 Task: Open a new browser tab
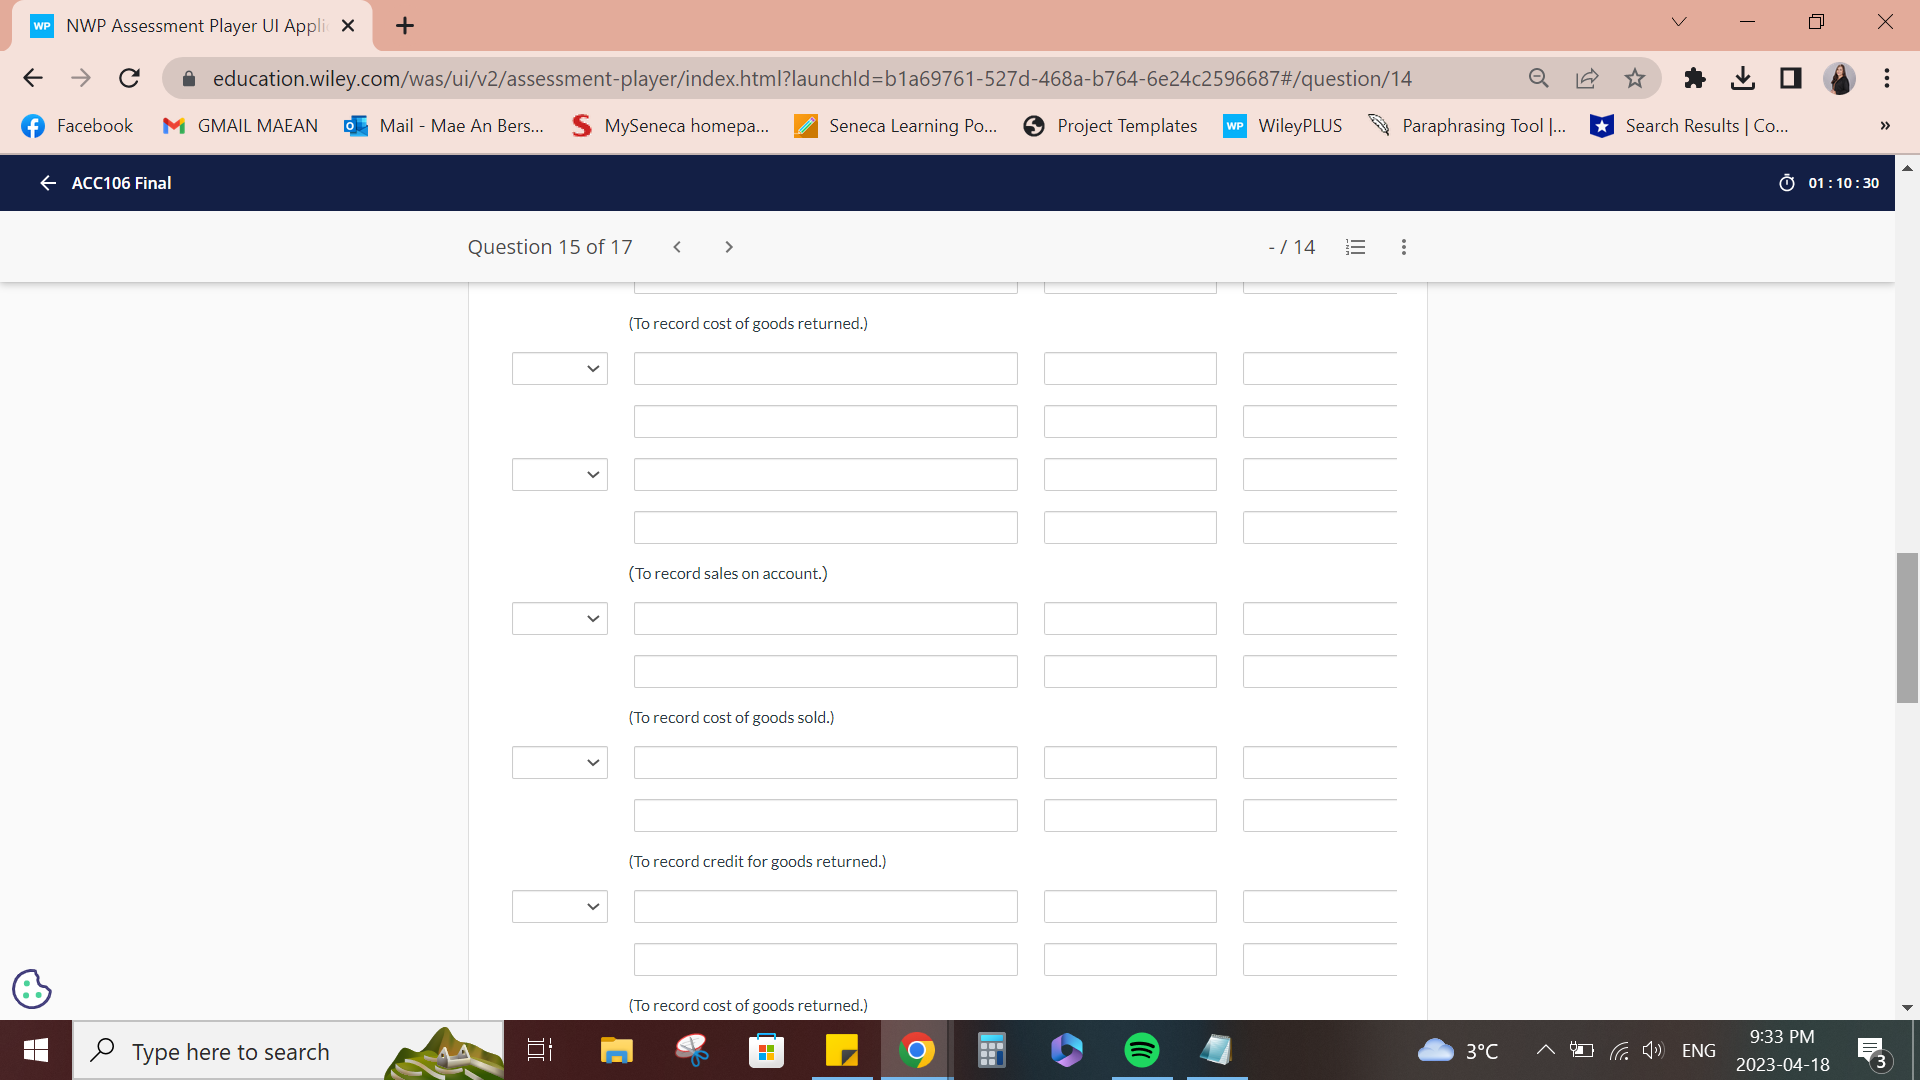tap(404, 25)
